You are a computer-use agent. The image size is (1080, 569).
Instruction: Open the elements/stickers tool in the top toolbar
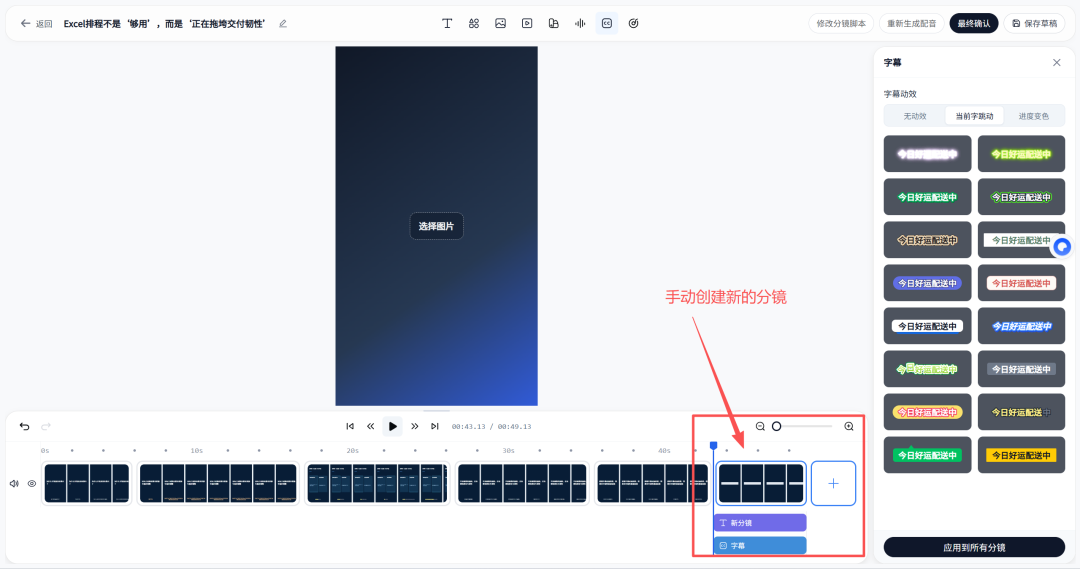tap(474, 23)
